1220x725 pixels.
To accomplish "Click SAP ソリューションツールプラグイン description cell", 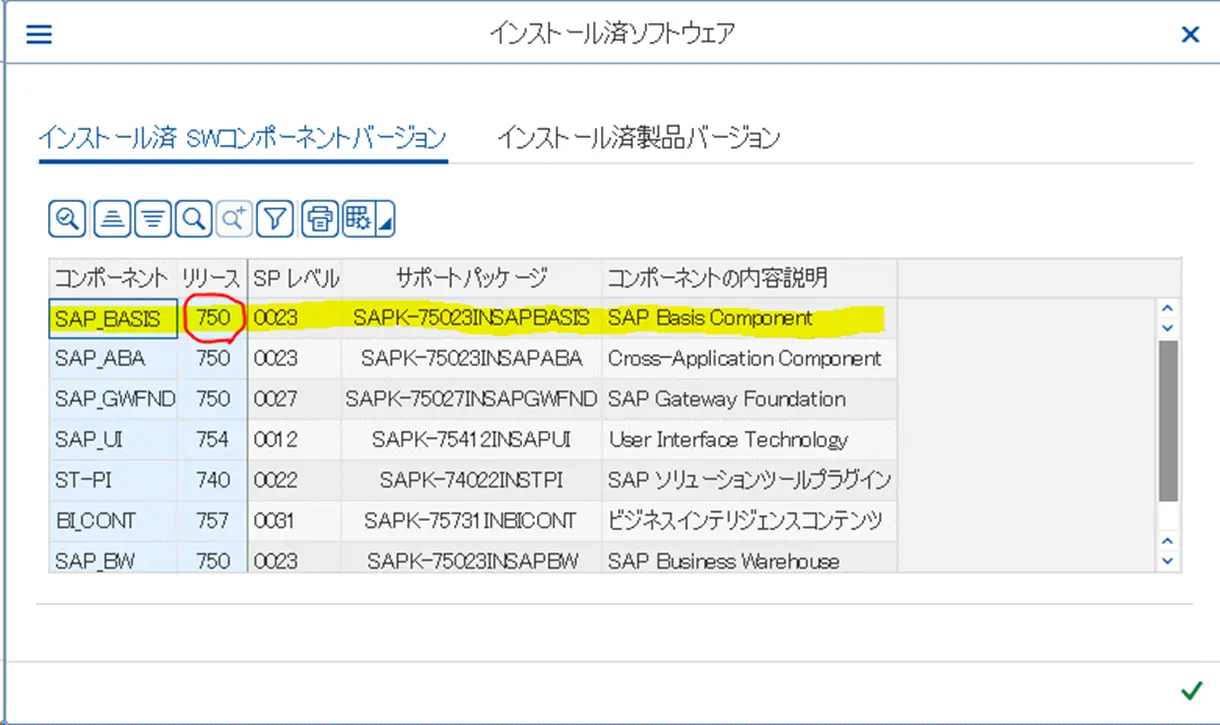I will [x=749, y=480].
